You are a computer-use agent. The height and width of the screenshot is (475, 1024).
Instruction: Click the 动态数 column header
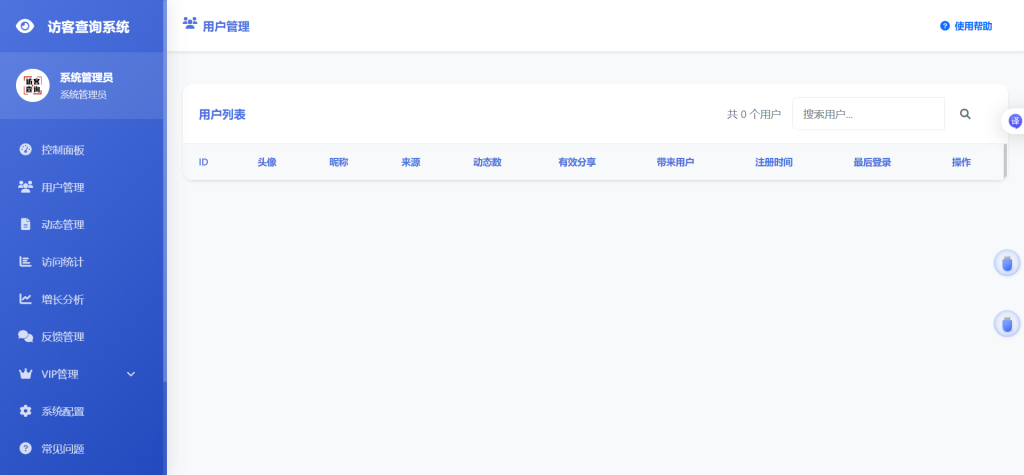[x=487, y=162]
